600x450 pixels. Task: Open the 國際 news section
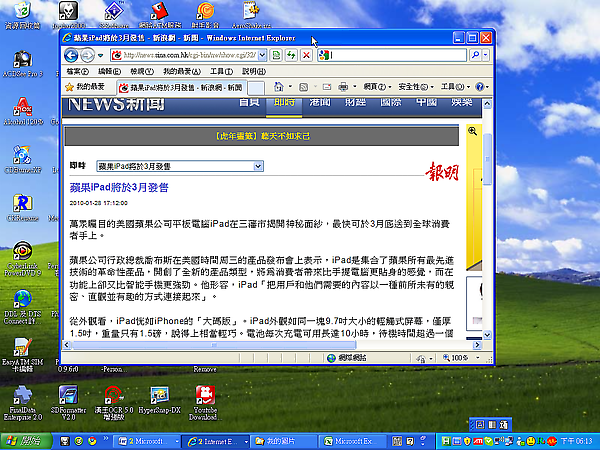tap(391, 103)
